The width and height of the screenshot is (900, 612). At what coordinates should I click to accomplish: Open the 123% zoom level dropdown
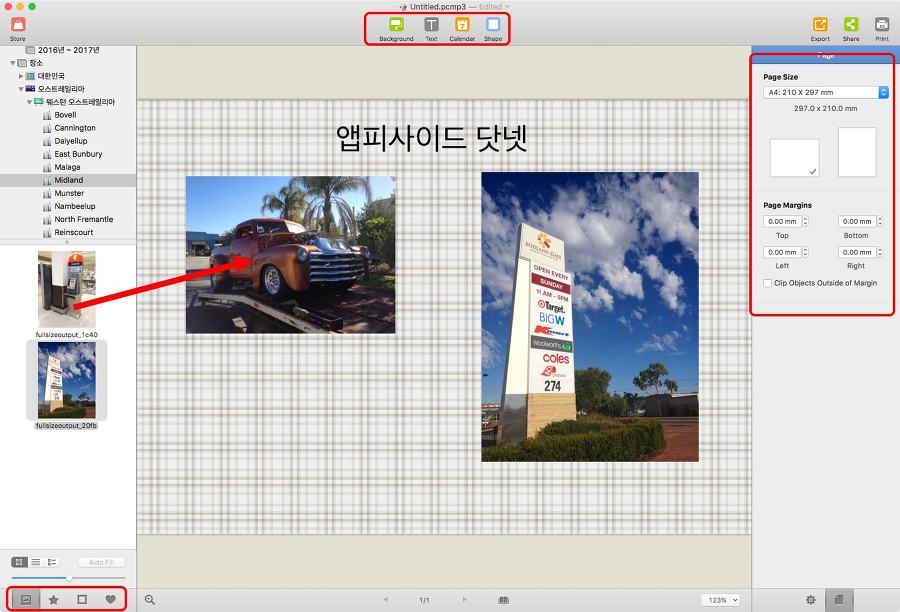tap(720, 600)
